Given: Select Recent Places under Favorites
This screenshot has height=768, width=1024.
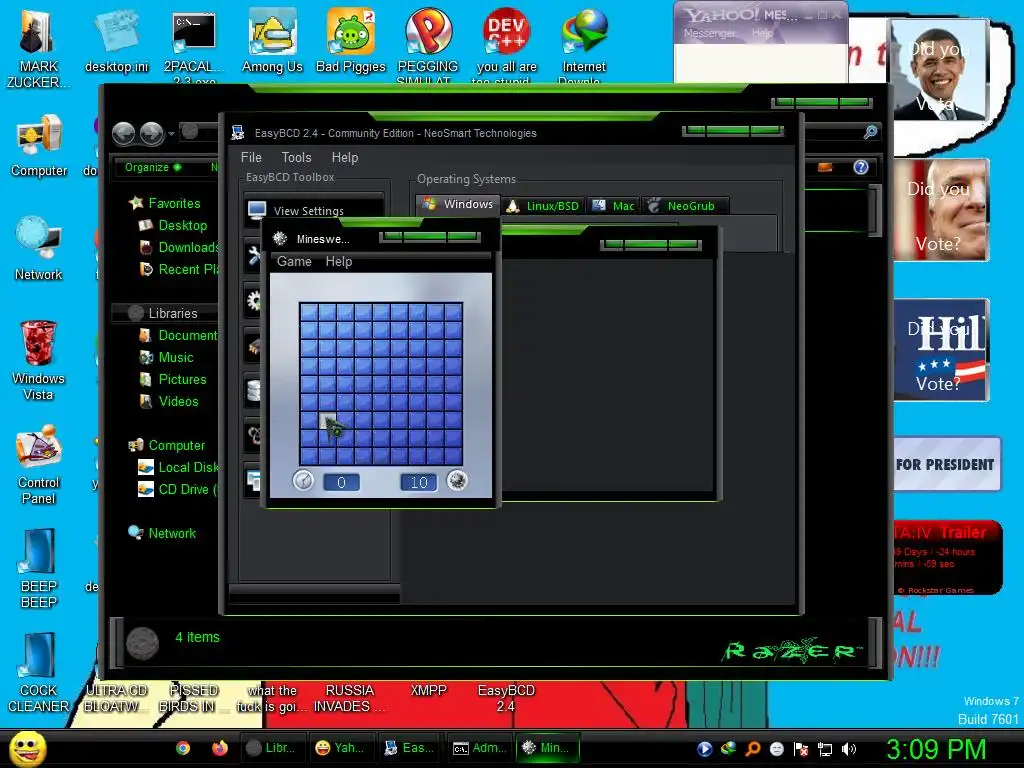Looking at the screenshot, I should click(180, 269).
